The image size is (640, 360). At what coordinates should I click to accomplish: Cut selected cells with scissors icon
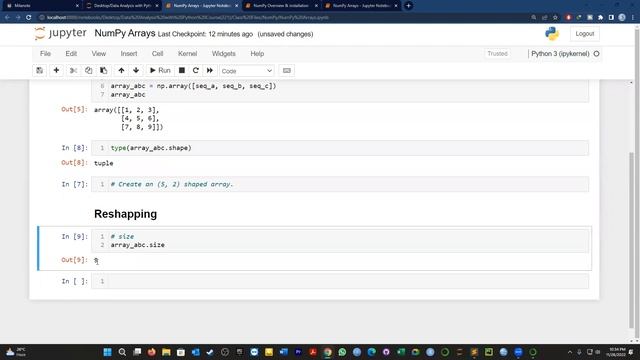pyautogui.click(x=73, y=71)
